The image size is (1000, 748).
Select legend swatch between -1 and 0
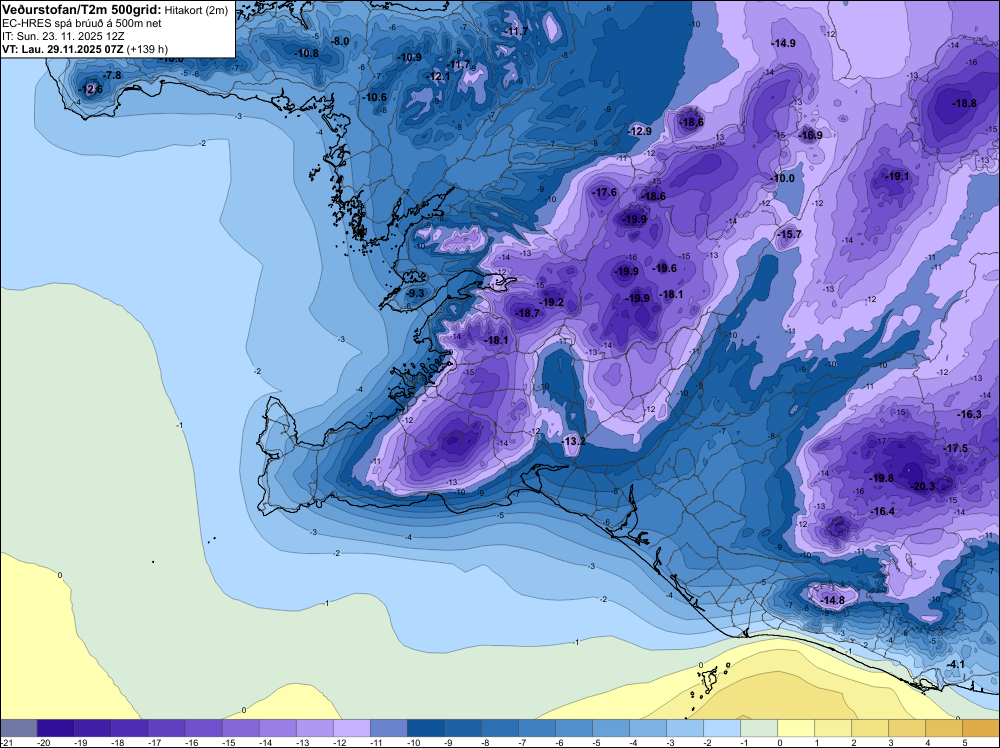[758, 728]
